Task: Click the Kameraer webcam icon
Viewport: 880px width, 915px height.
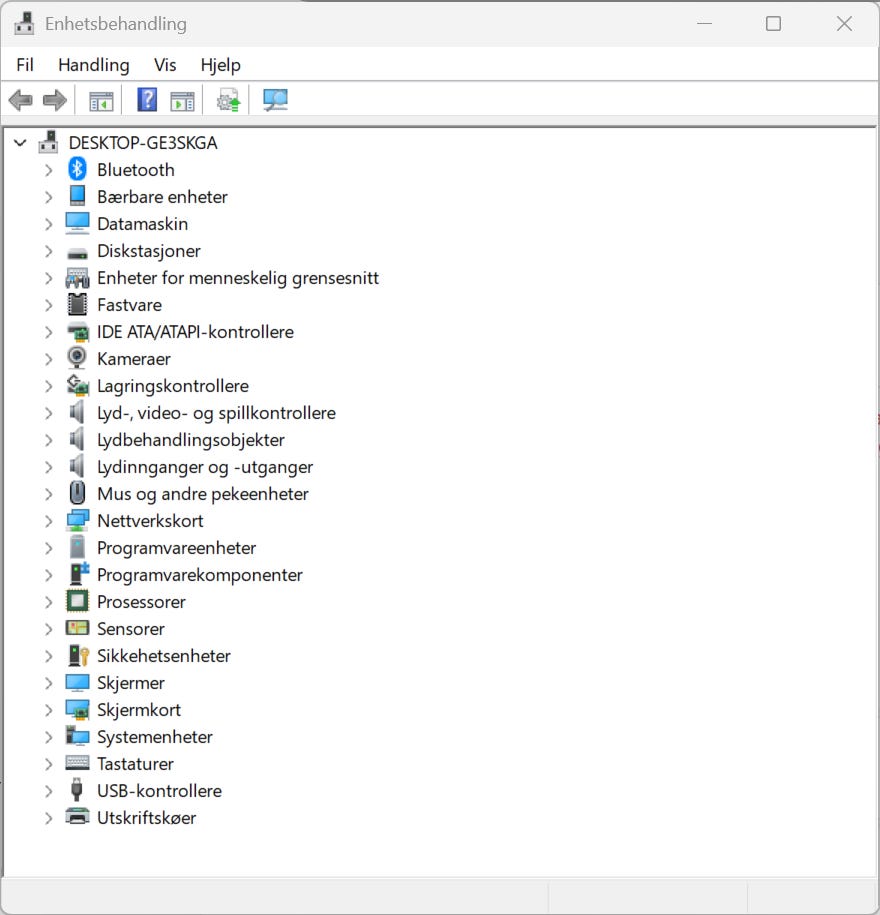Action: [77, 358]
